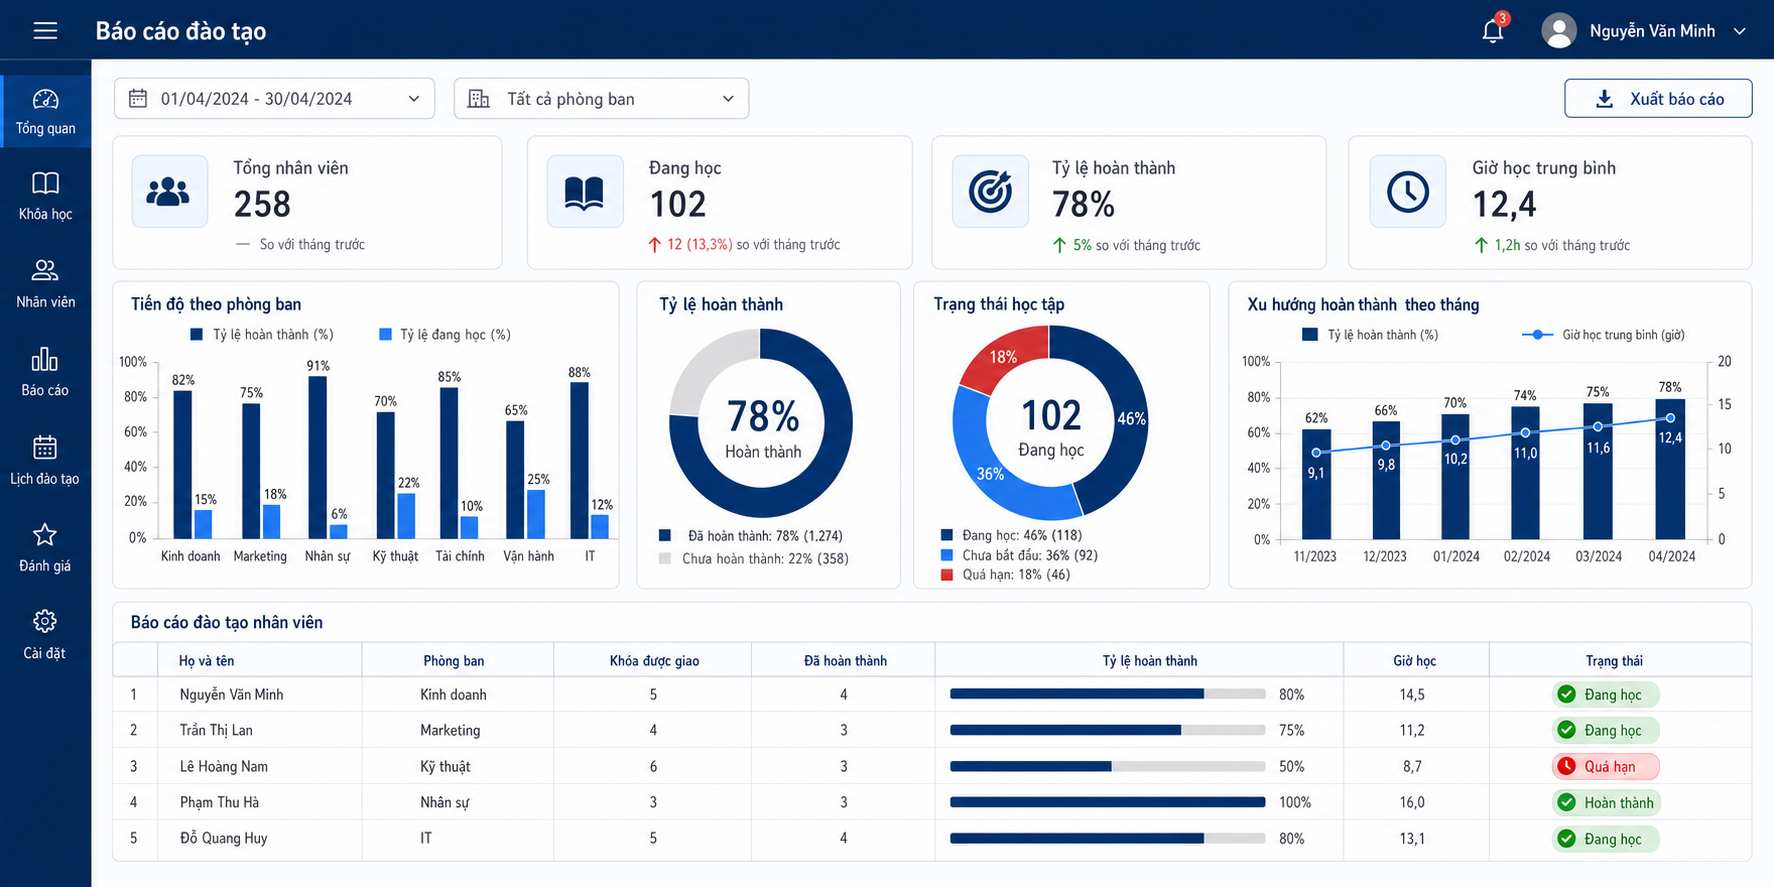
Task: Click Quá hạn: 18% (46) legend entry
Action: pyautogui.click(x=1005, y=574)
